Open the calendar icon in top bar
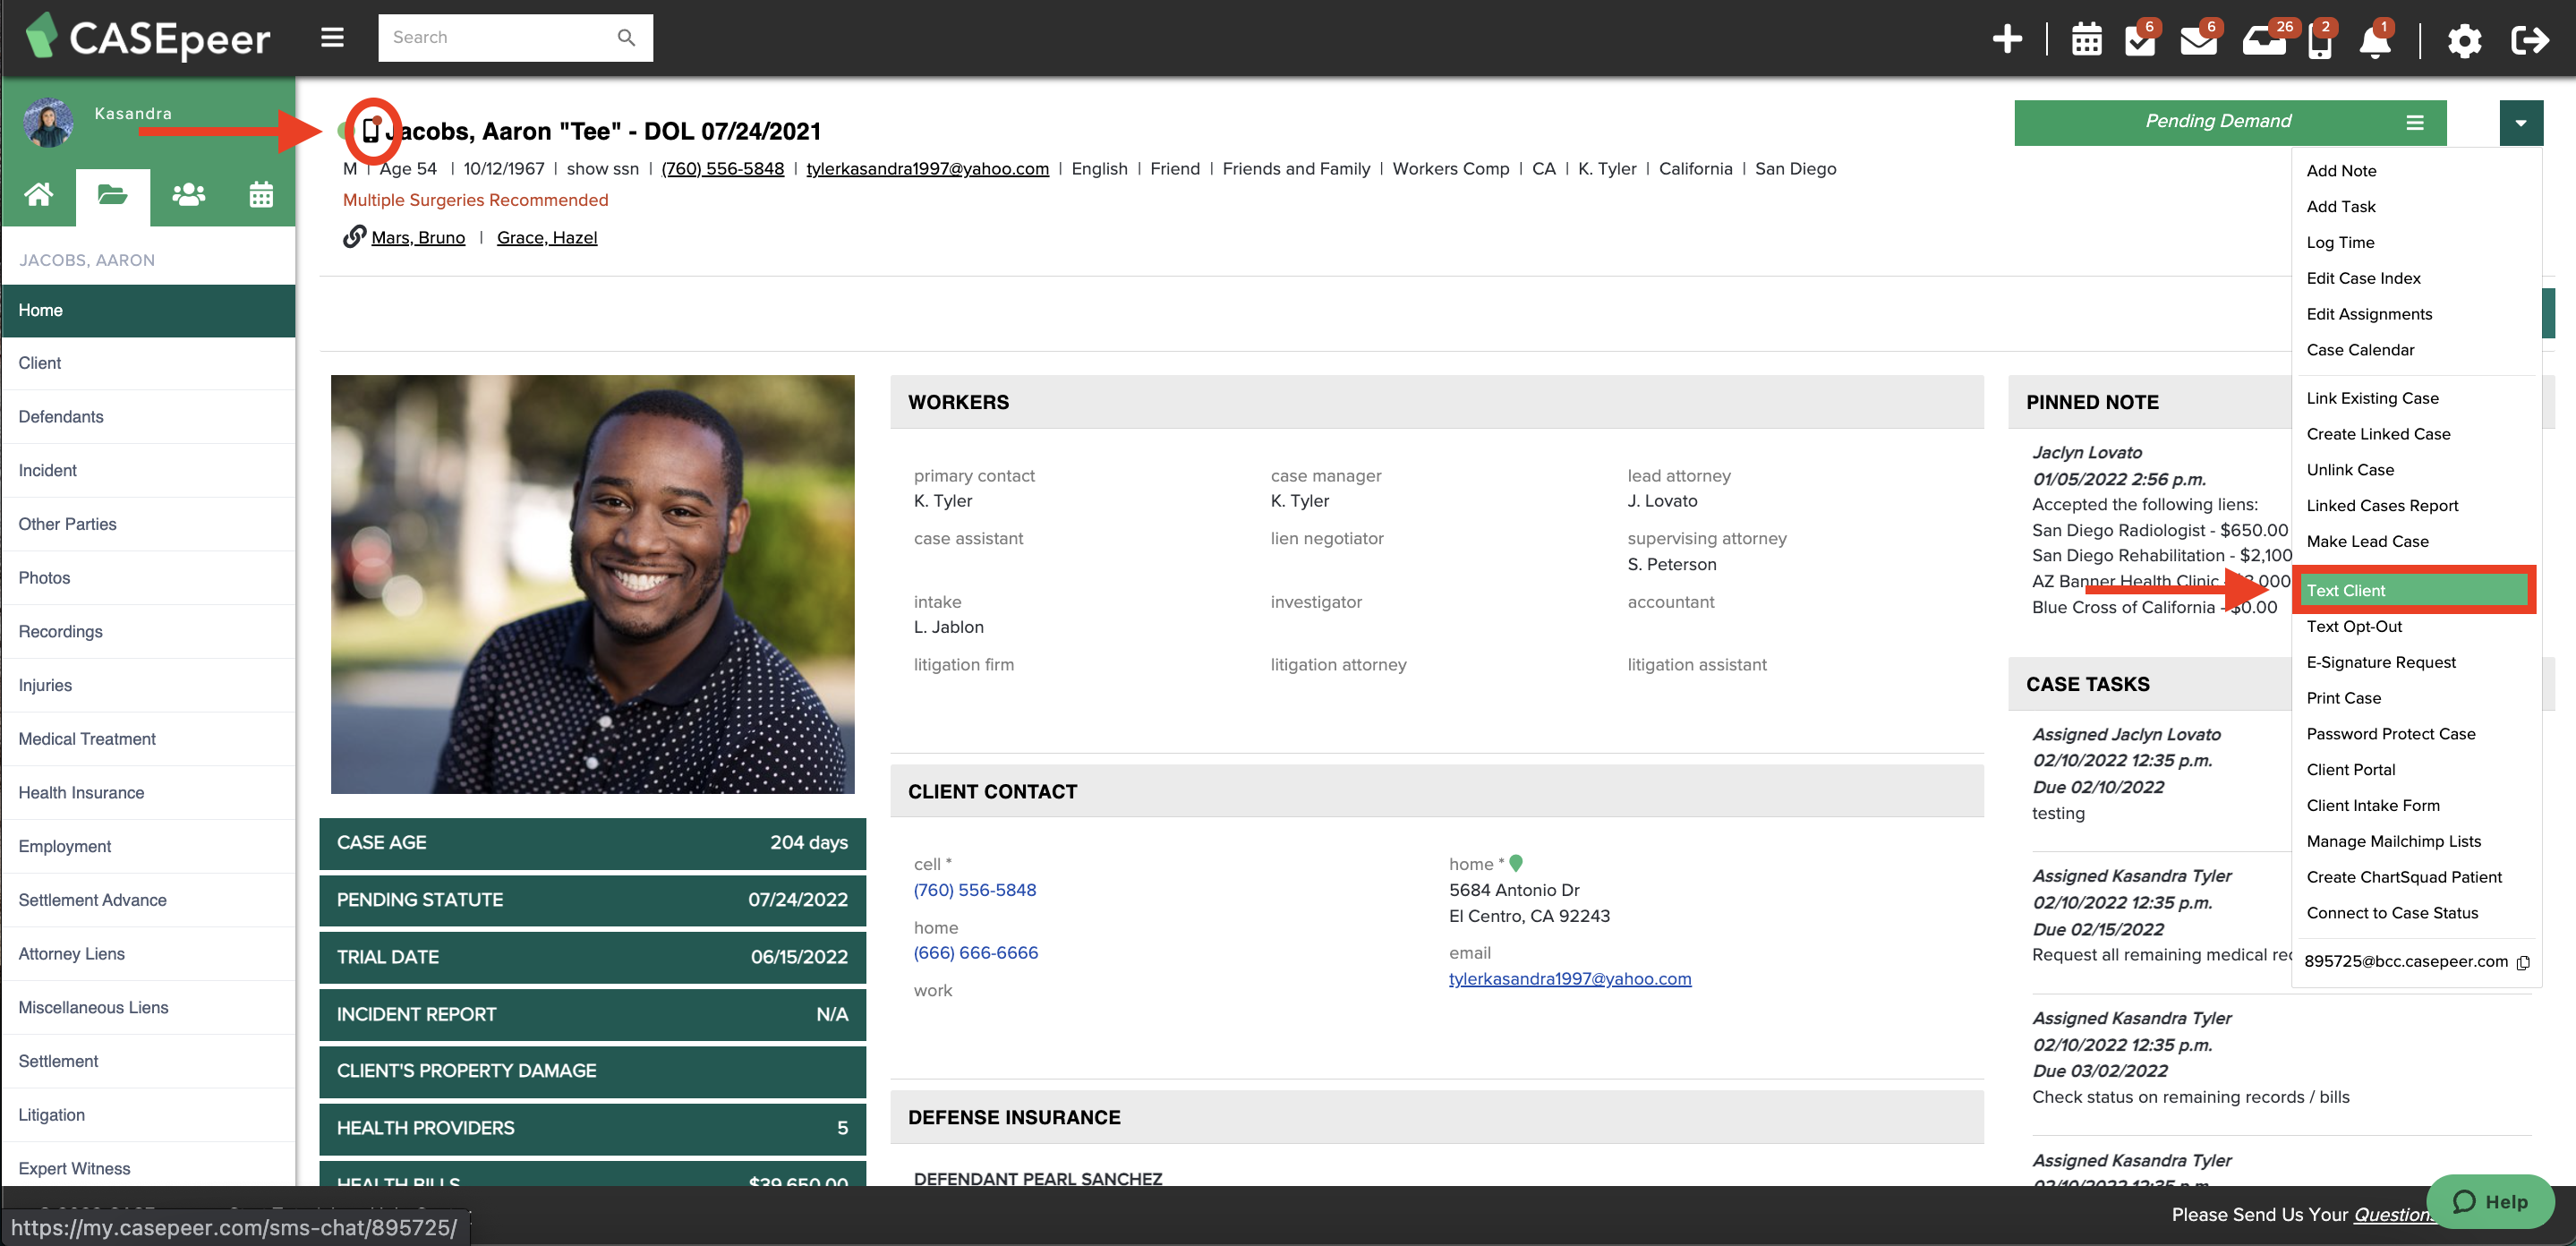The height and width of the screenshot is (1246, 2576). [x=2087, y=40]
